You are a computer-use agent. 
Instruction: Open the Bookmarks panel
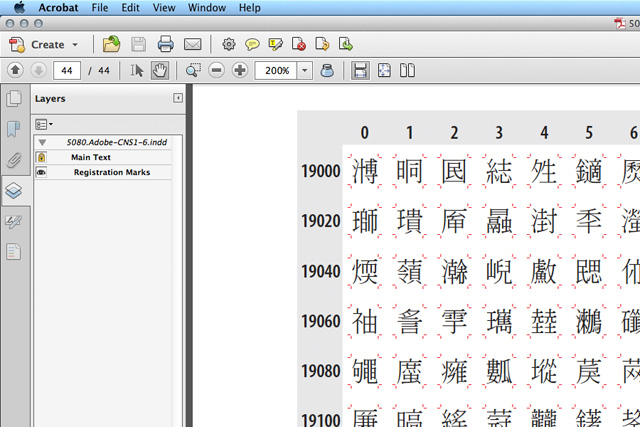(14, 129)
